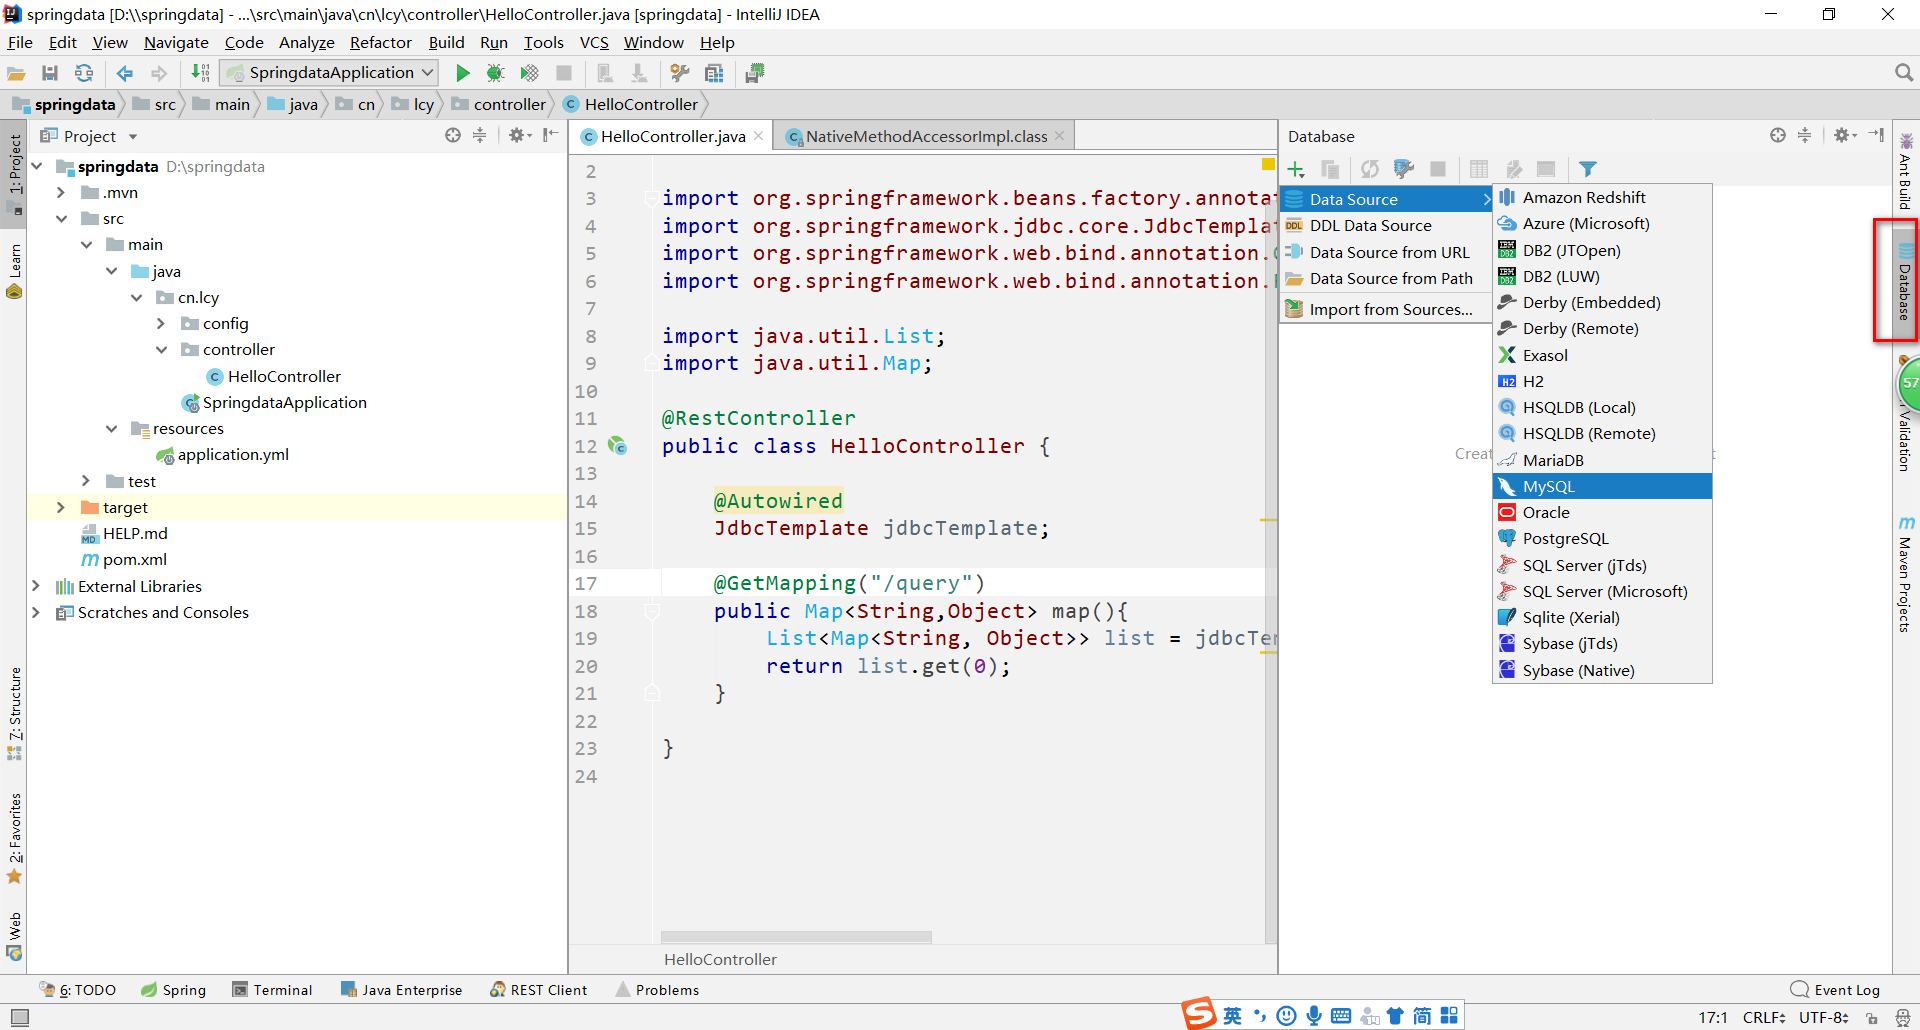Expand the target folder in project tree
Viewport: 1920px width, 1030px height.
(61, 508)
